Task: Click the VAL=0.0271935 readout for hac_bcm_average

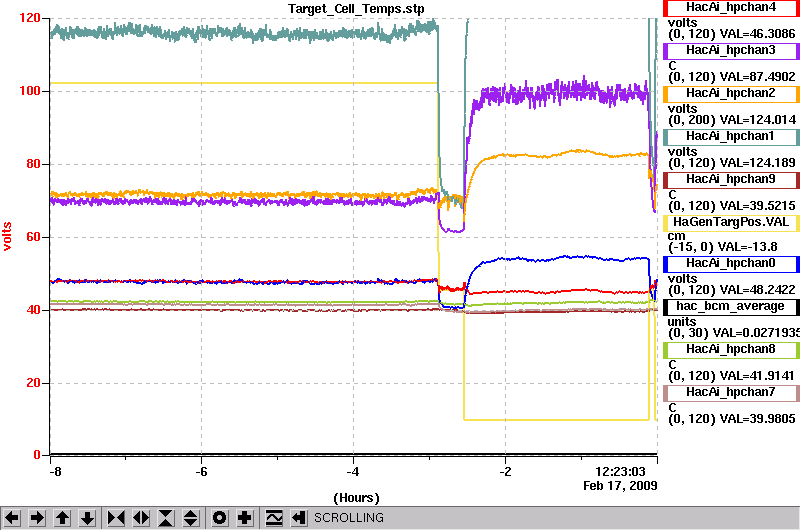Action: 757,333
